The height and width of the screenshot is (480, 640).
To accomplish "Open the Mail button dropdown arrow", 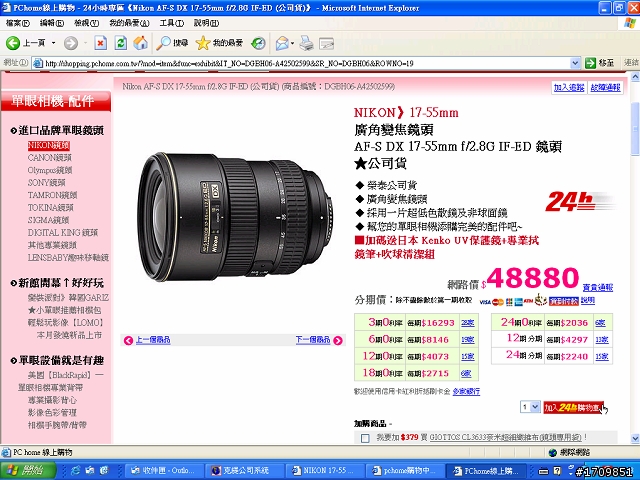I will coord(292,43).
